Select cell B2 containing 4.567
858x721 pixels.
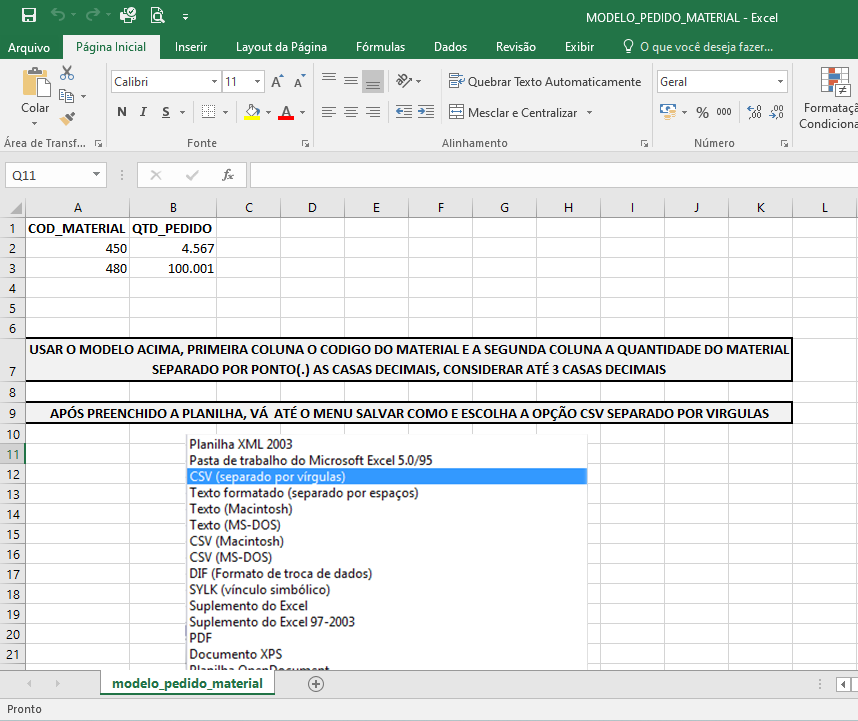pyautogui.click(x=173, y=248)
